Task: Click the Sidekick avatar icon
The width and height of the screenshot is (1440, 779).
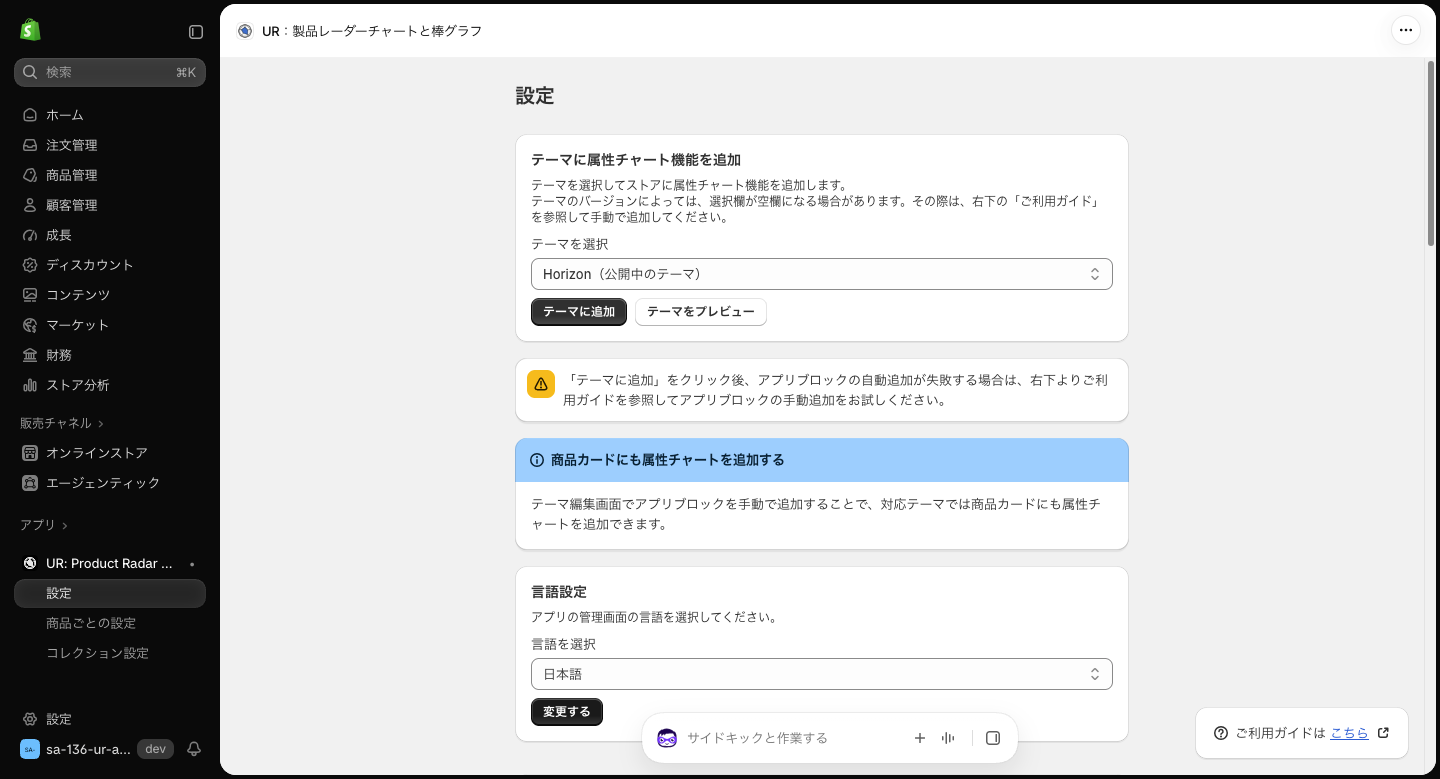Action: coord(667,738)
